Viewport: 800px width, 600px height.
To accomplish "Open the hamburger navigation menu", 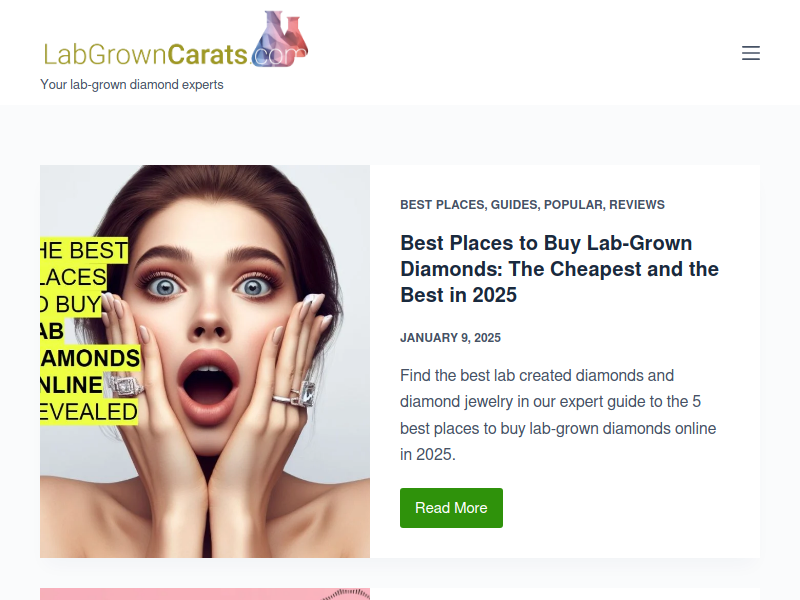I will tap(751, 53).
